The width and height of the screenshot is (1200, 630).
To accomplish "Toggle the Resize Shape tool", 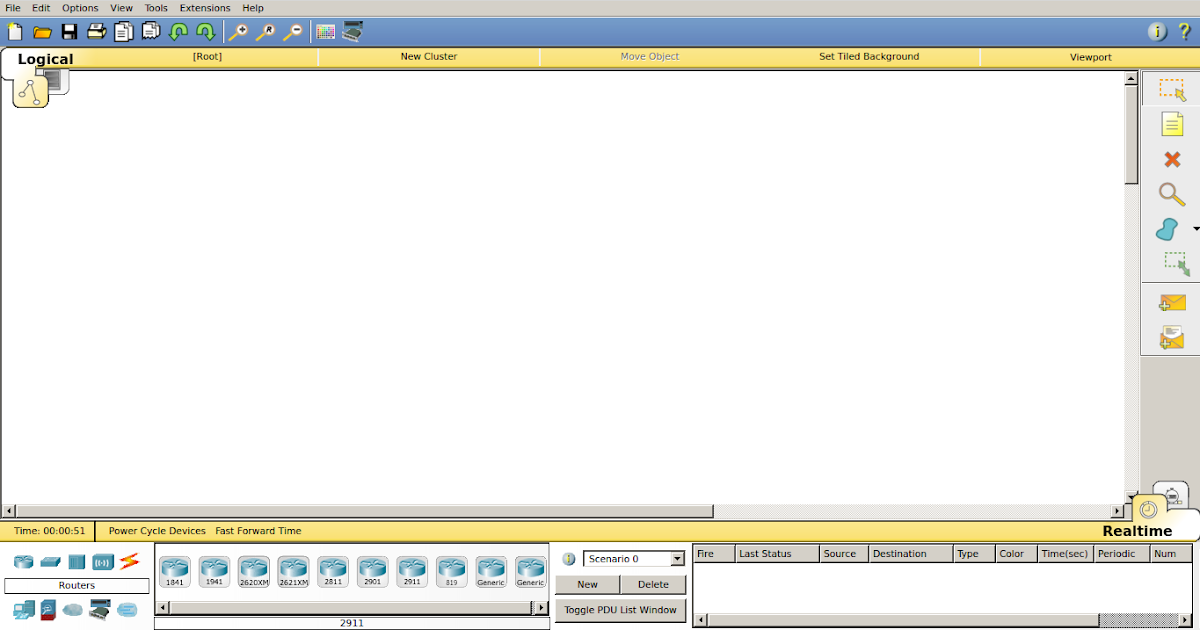I will tap(1174, 264).
